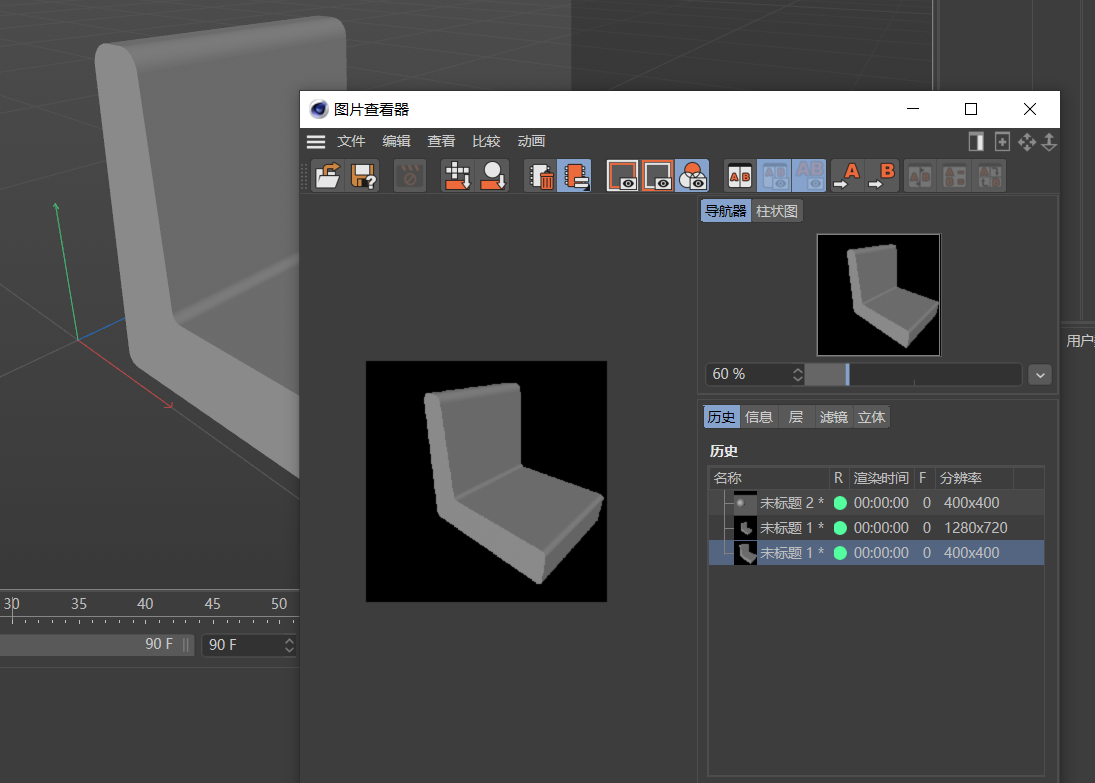Switch to the 柱状图 tab
The height and width of the screenshot is (783, 1095).
click(777, 211)
